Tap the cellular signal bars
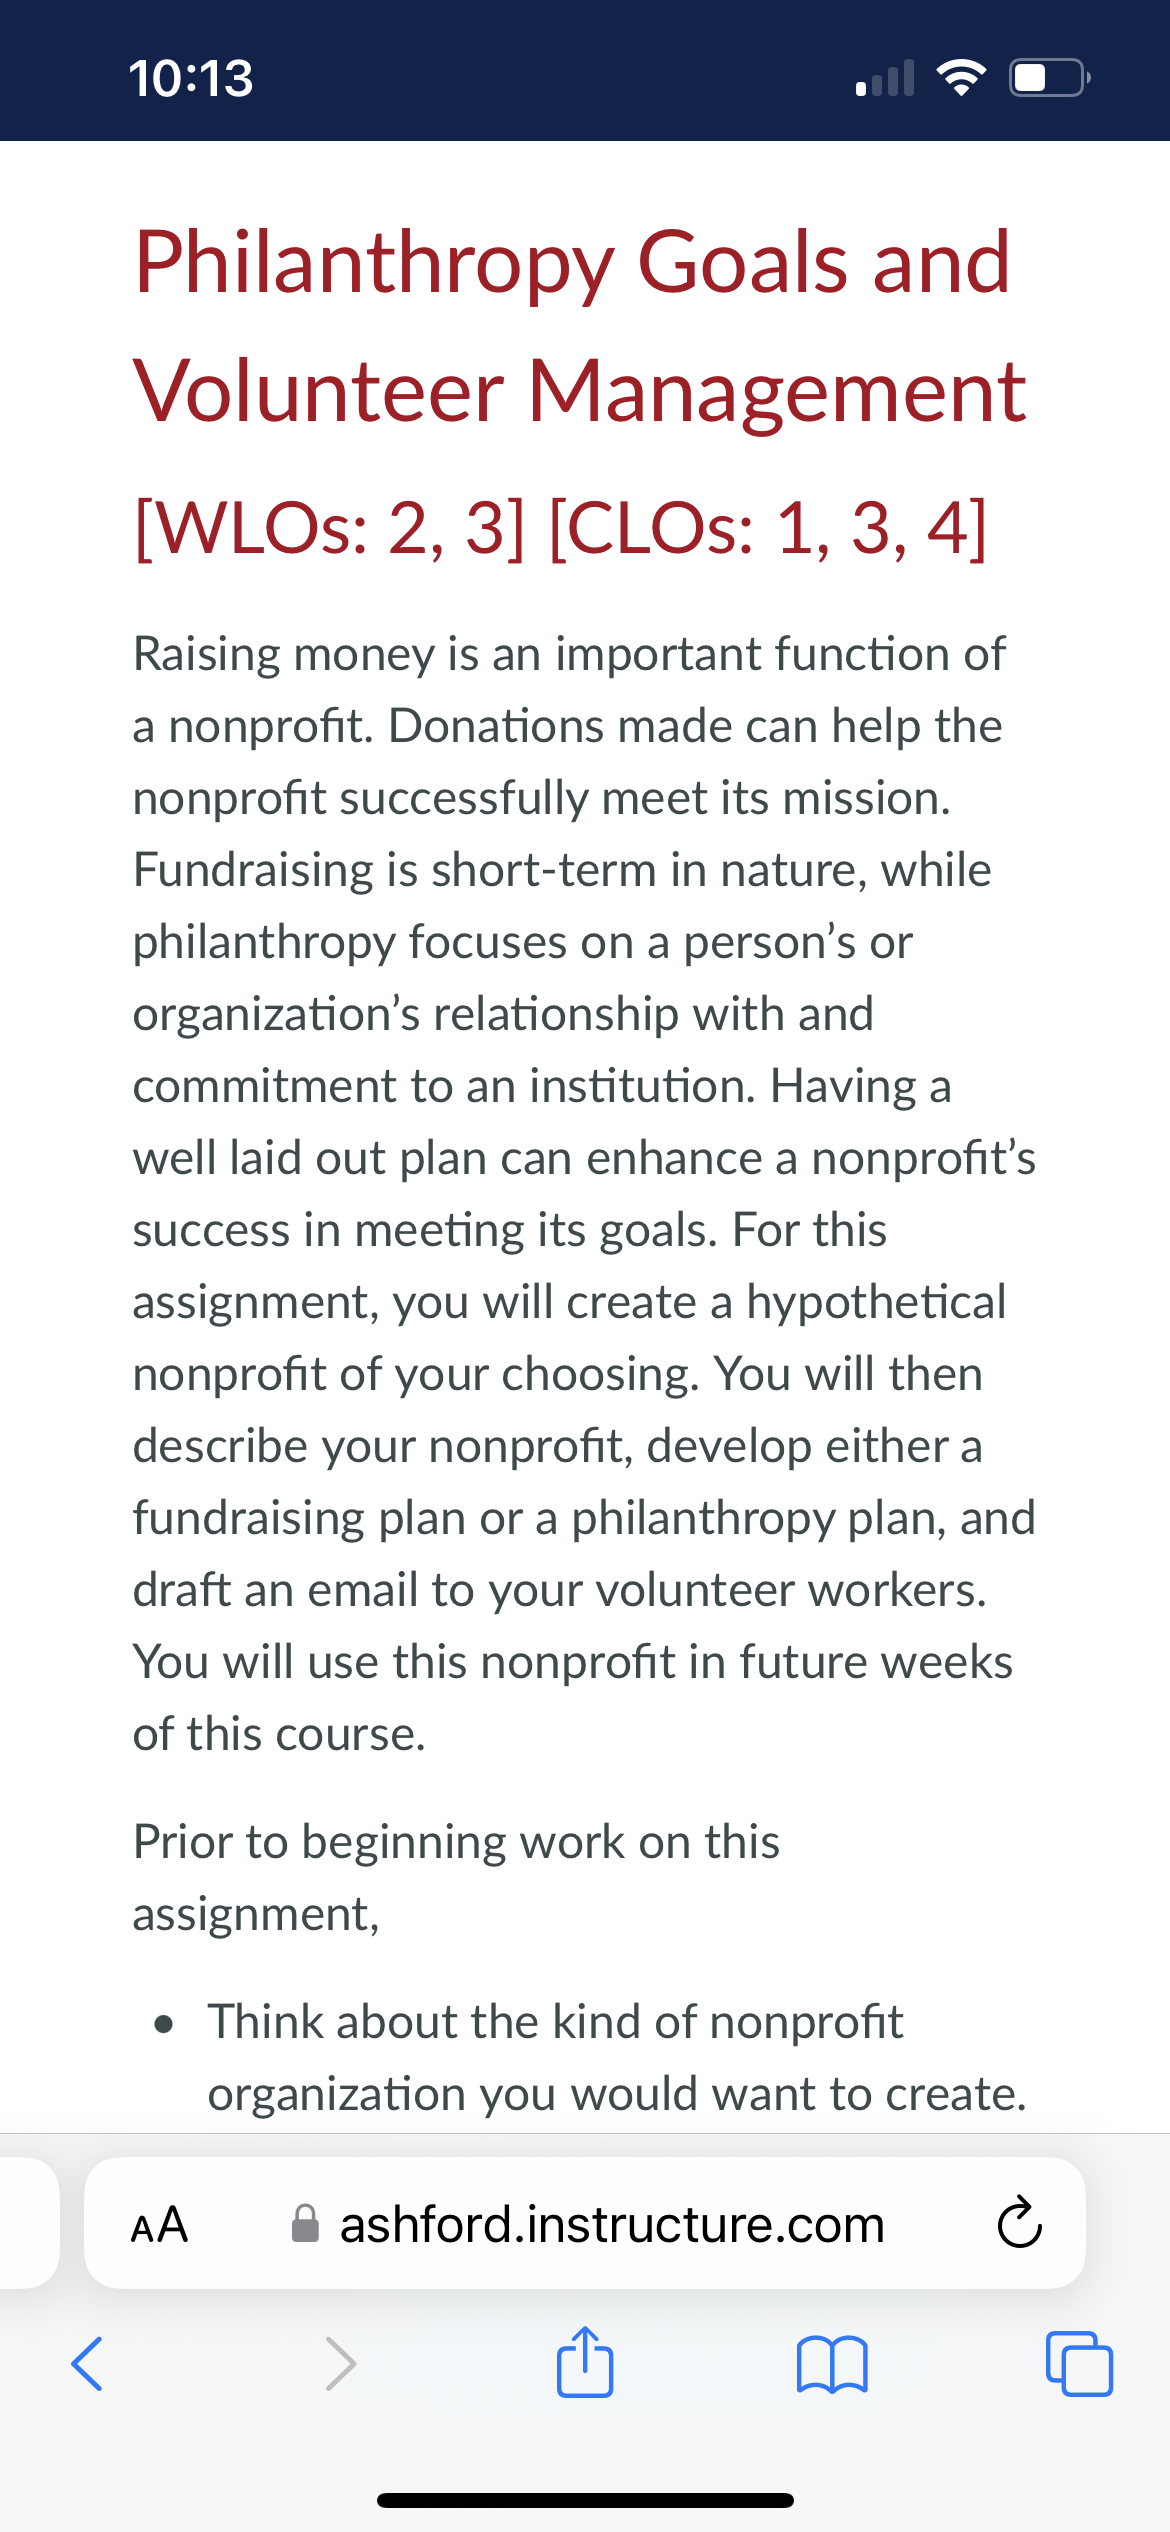This screenshot has width=1170, height=2532. 885,78
